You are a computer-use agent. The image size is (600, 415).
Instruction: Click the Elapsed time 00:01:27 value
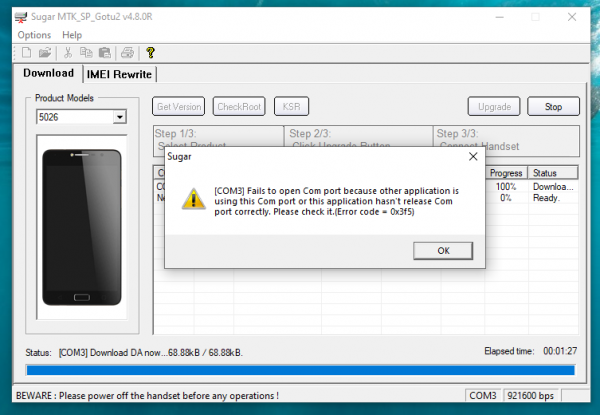(560, 351)
